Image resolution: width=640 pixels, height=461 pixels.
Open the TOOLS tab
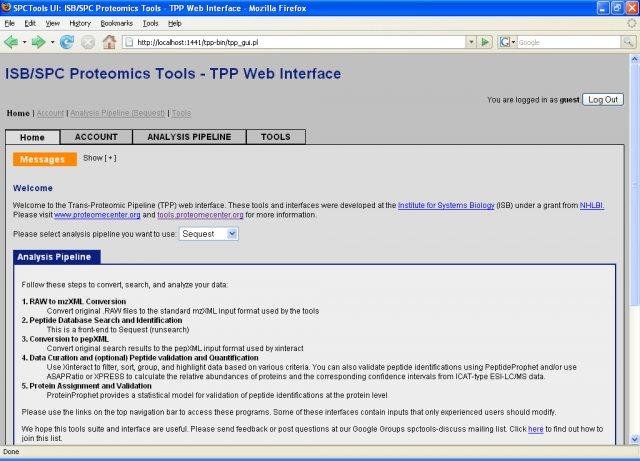(276, 137)
